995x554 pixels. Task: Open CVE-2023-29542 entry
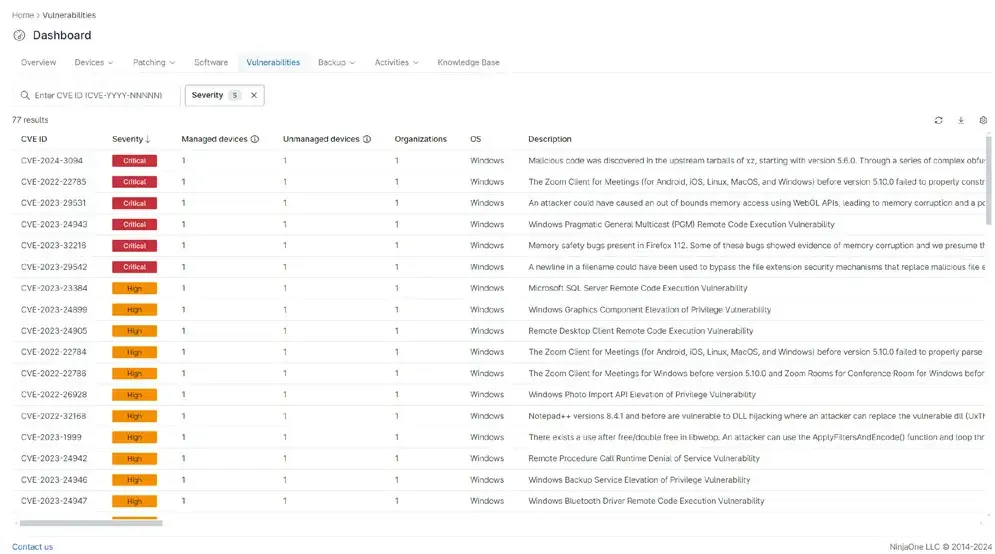click(54, 267)
